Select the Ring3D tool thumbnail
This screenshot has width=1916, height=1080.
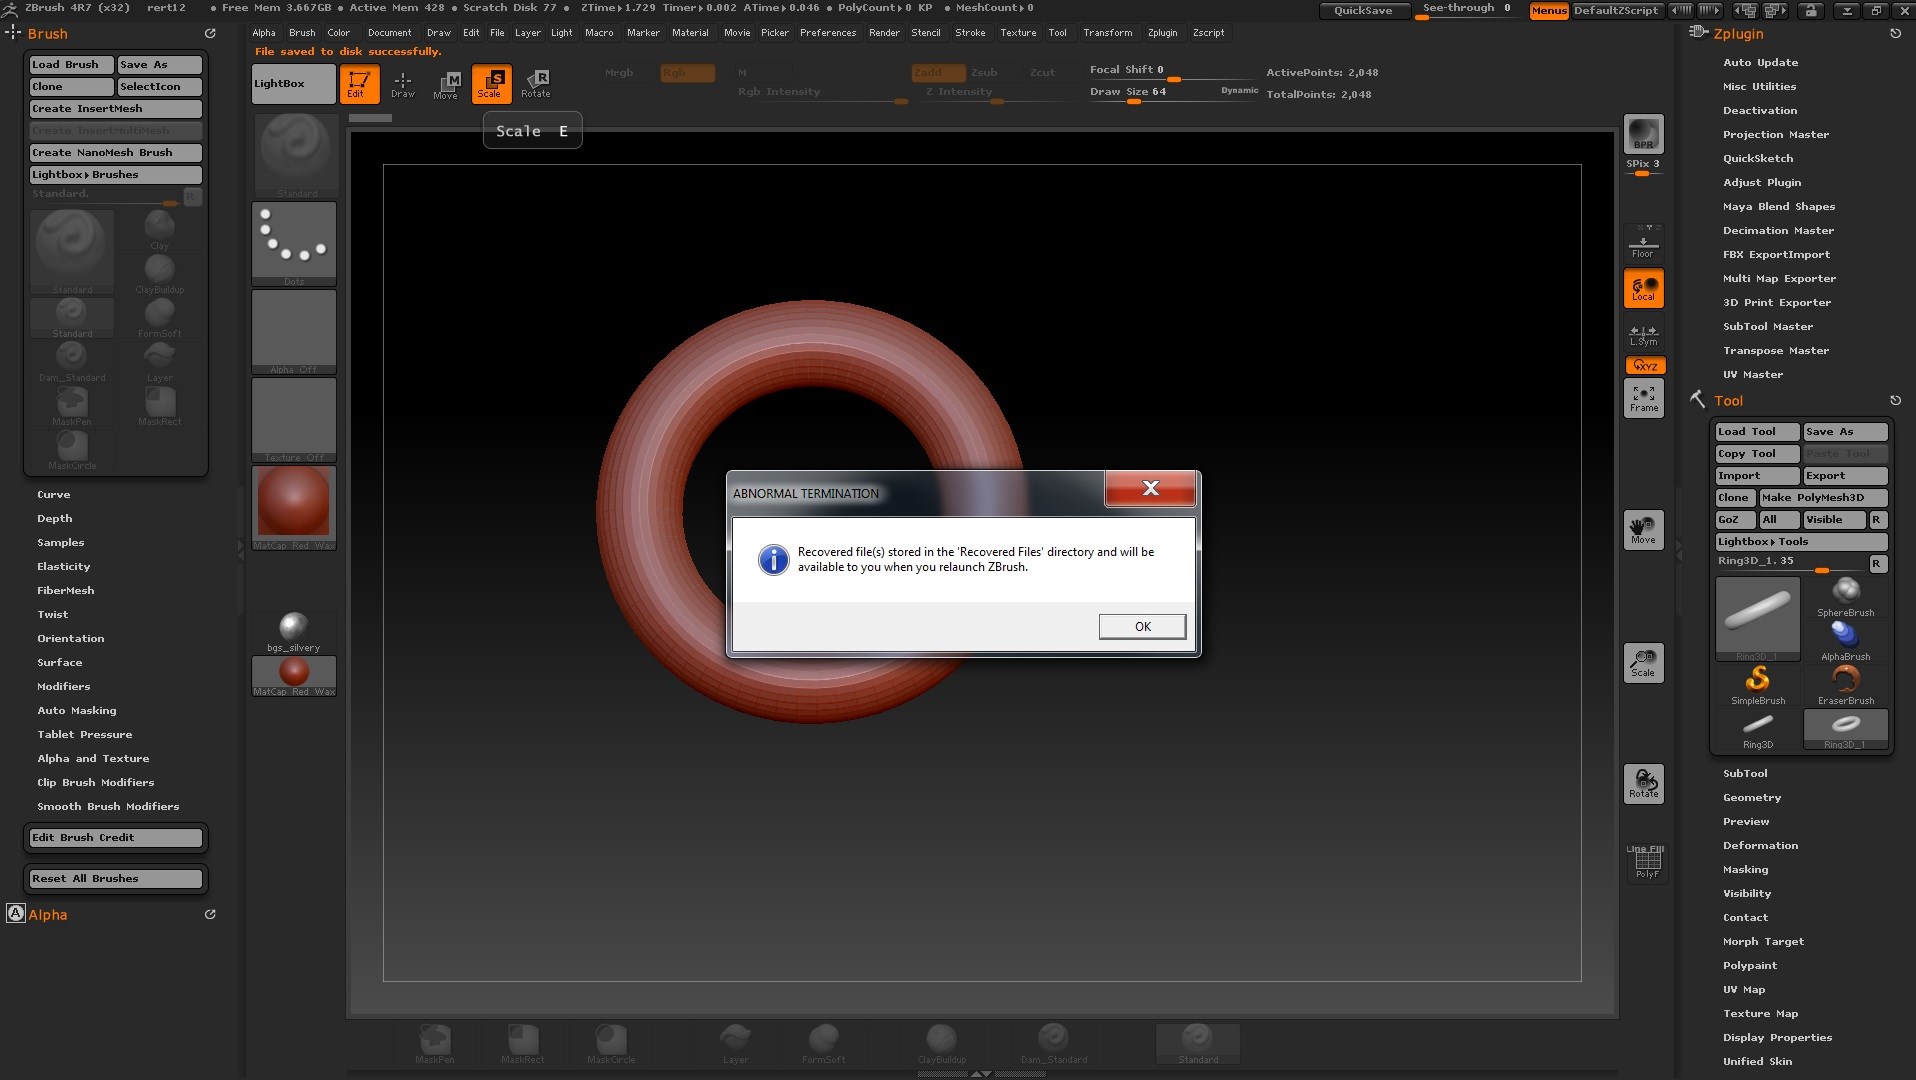(x=1757, y=730)
